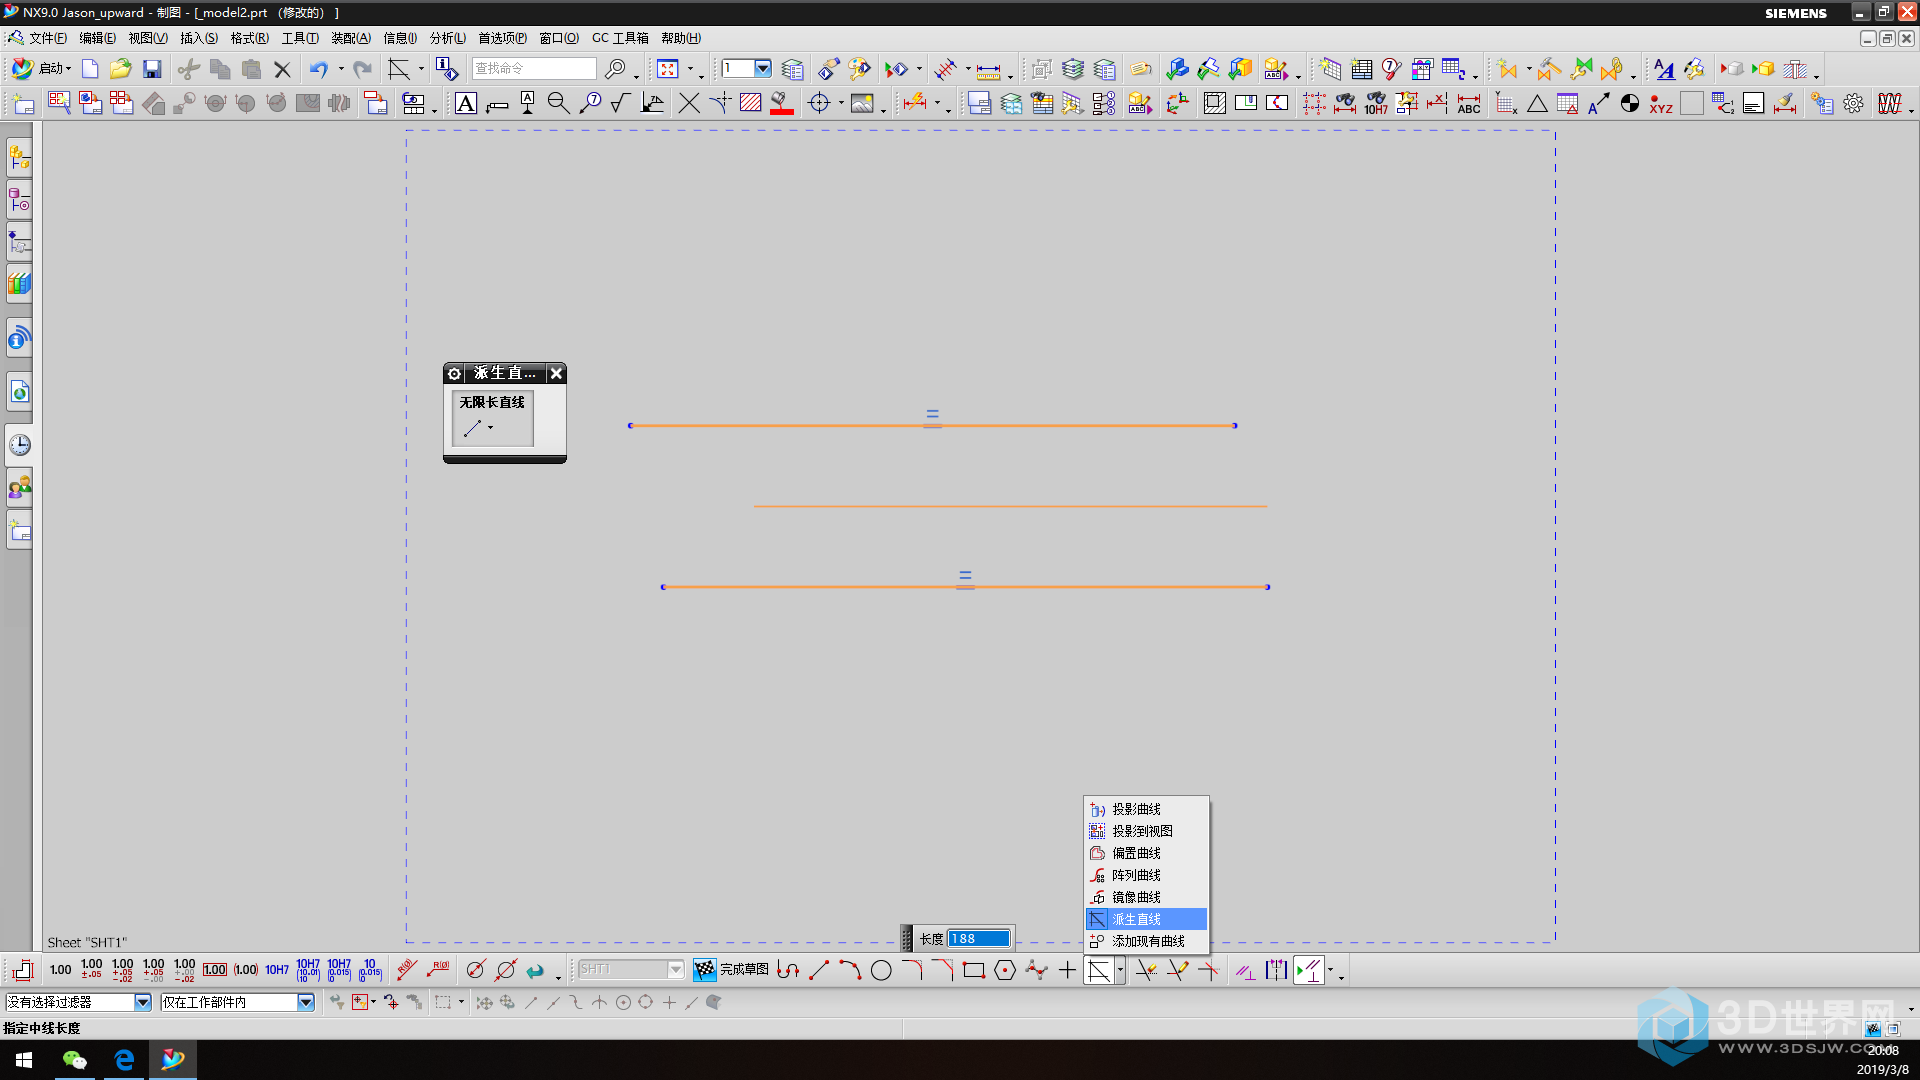Screen dimensions: 1920x1080
Task: Click the Profile curve sketch tool
Action: pyautogui.click(x=788, y=970)
